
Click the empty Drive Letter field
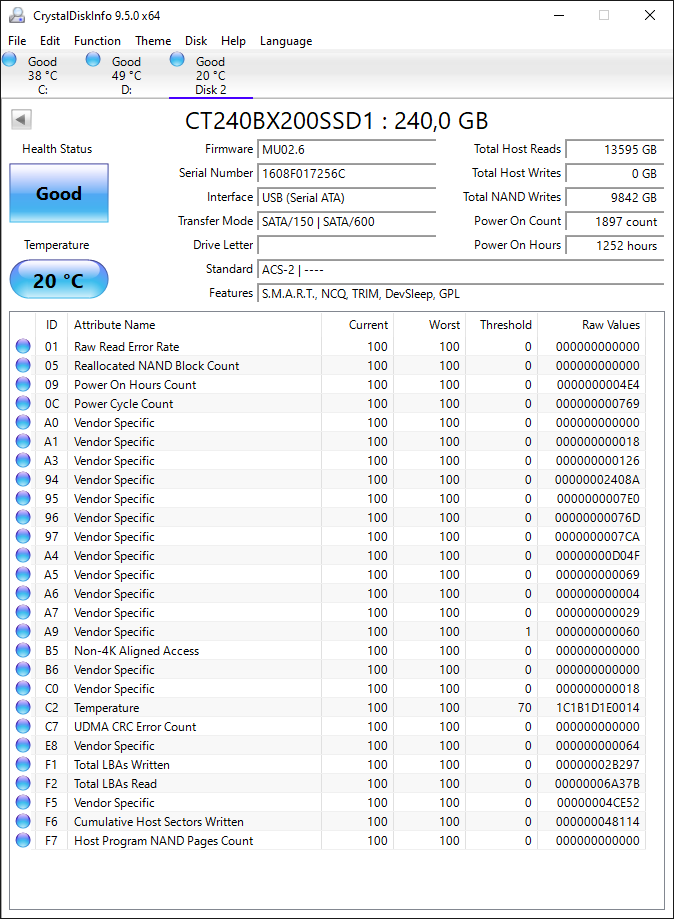click(346, 246)
